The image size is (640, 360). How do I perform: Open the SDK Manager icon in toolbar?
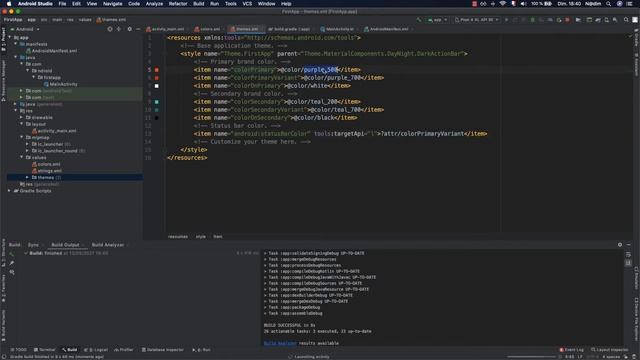[x=615, y=20]
